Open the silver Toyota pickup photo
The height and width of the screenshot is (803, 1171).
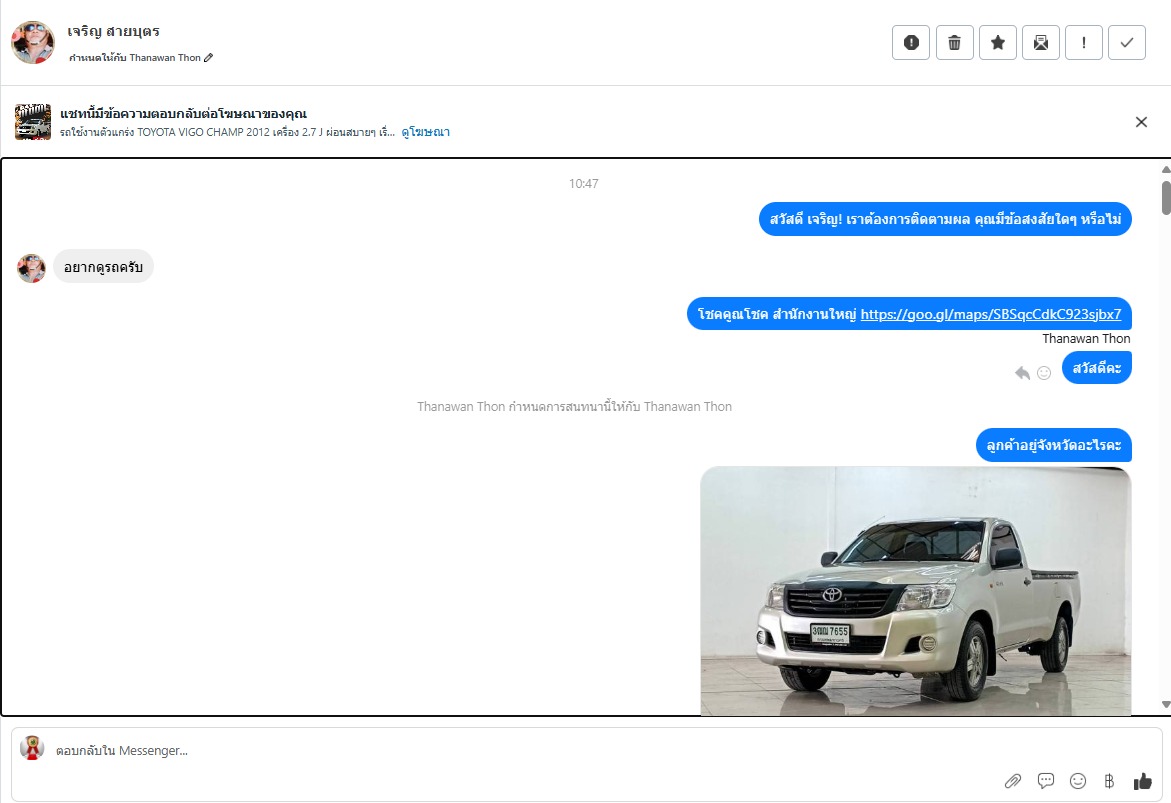click(x=915, y=590)
